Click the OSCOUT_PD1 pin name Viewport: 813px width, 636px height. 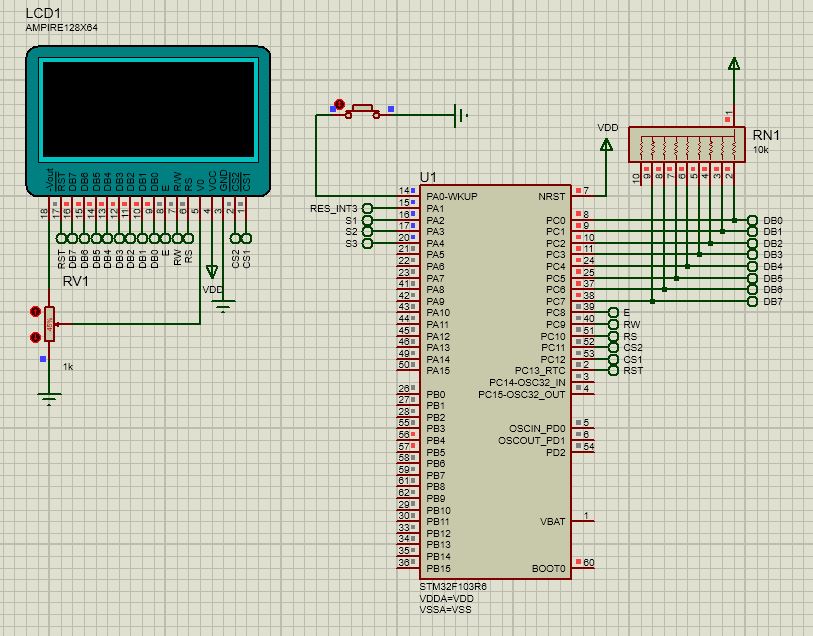point(531,441)
